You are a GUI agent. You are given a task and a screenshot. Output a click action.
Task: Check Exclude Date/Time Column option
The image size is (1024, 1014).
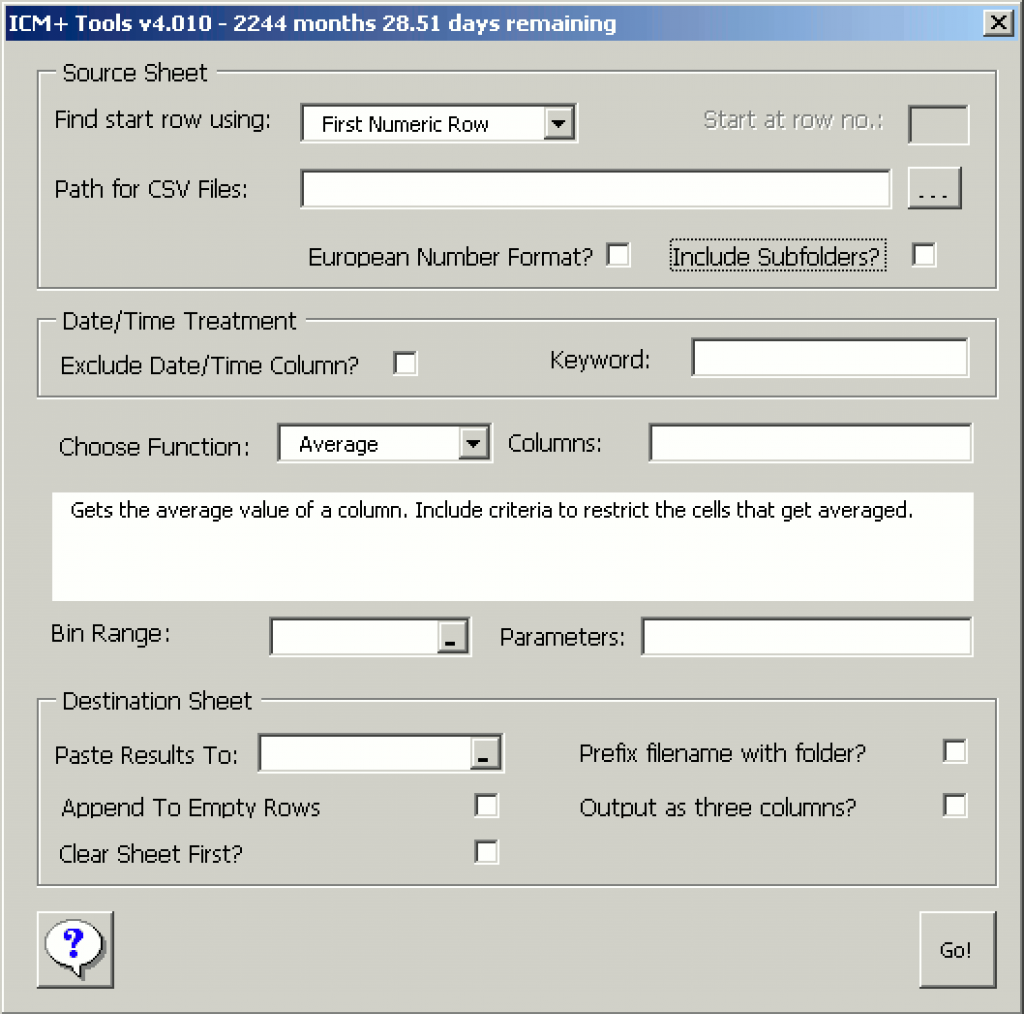pyautogui.click(x=405, y=364)
